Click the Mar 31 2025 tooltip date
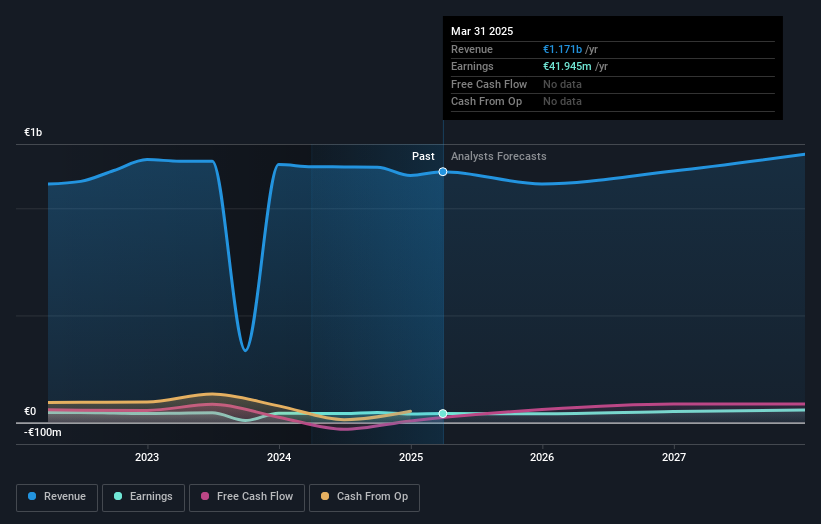Image resolution: width=821 pixels, height=524 pixels. [x=482, y=31]
